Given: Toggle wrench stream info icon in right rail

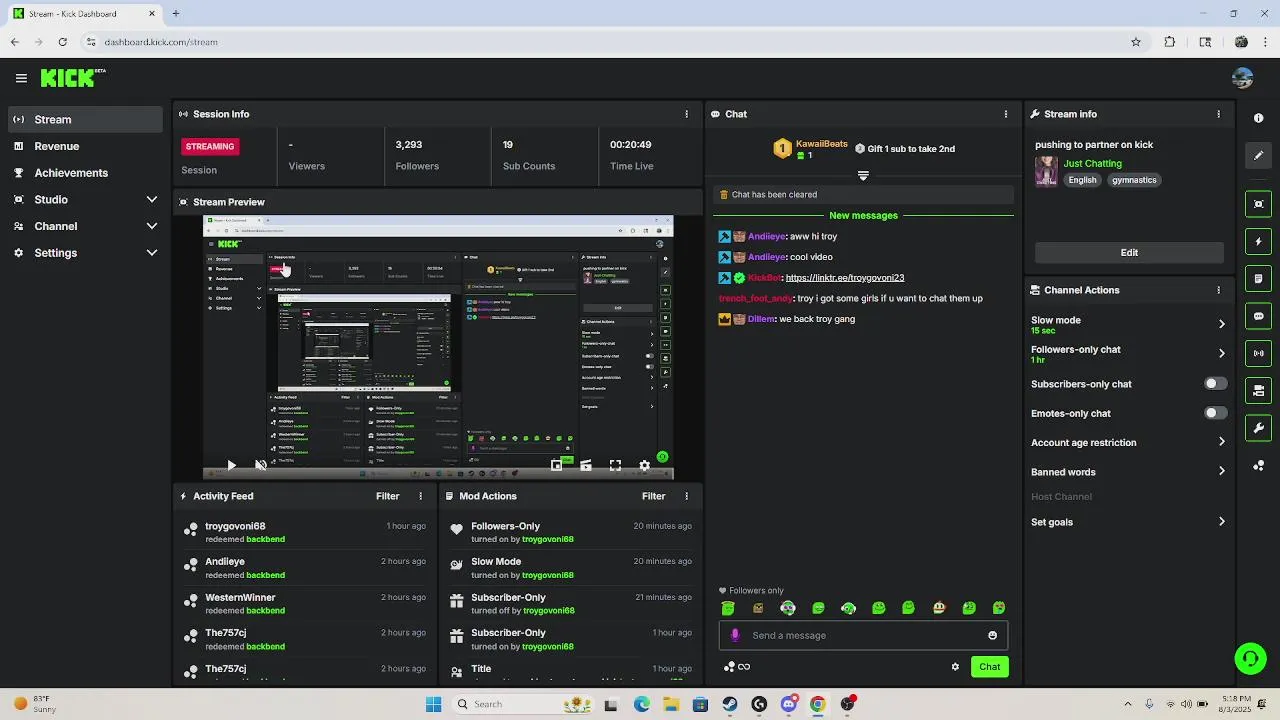Looking at the screenshot, I should (1258, 428).
